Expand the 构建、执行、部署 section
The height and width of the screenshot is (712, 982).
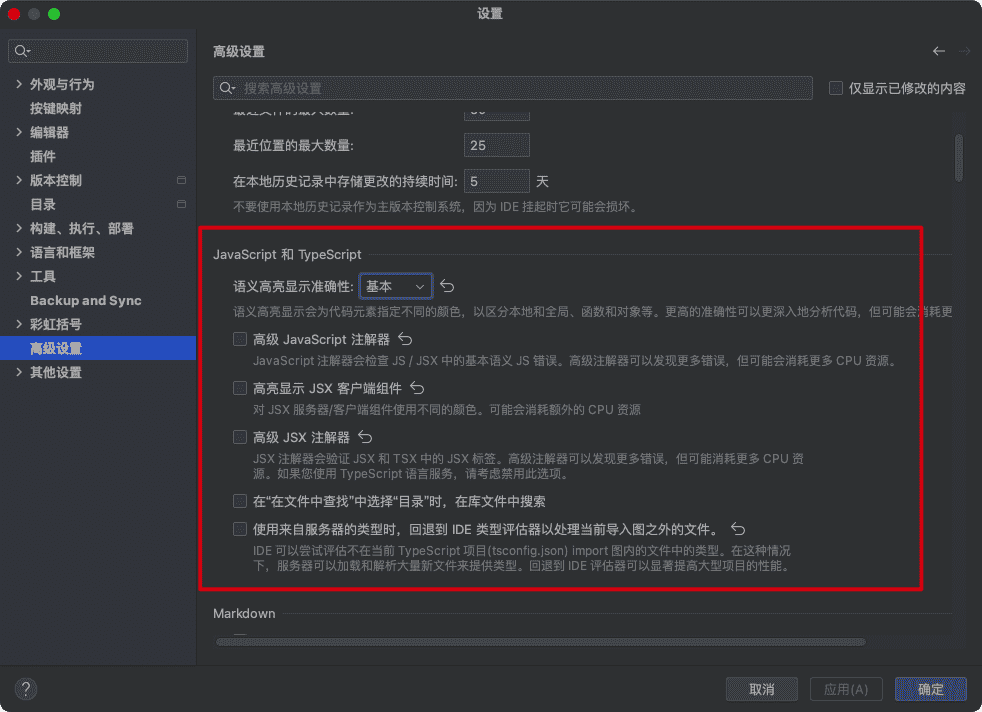coord(19,228)
